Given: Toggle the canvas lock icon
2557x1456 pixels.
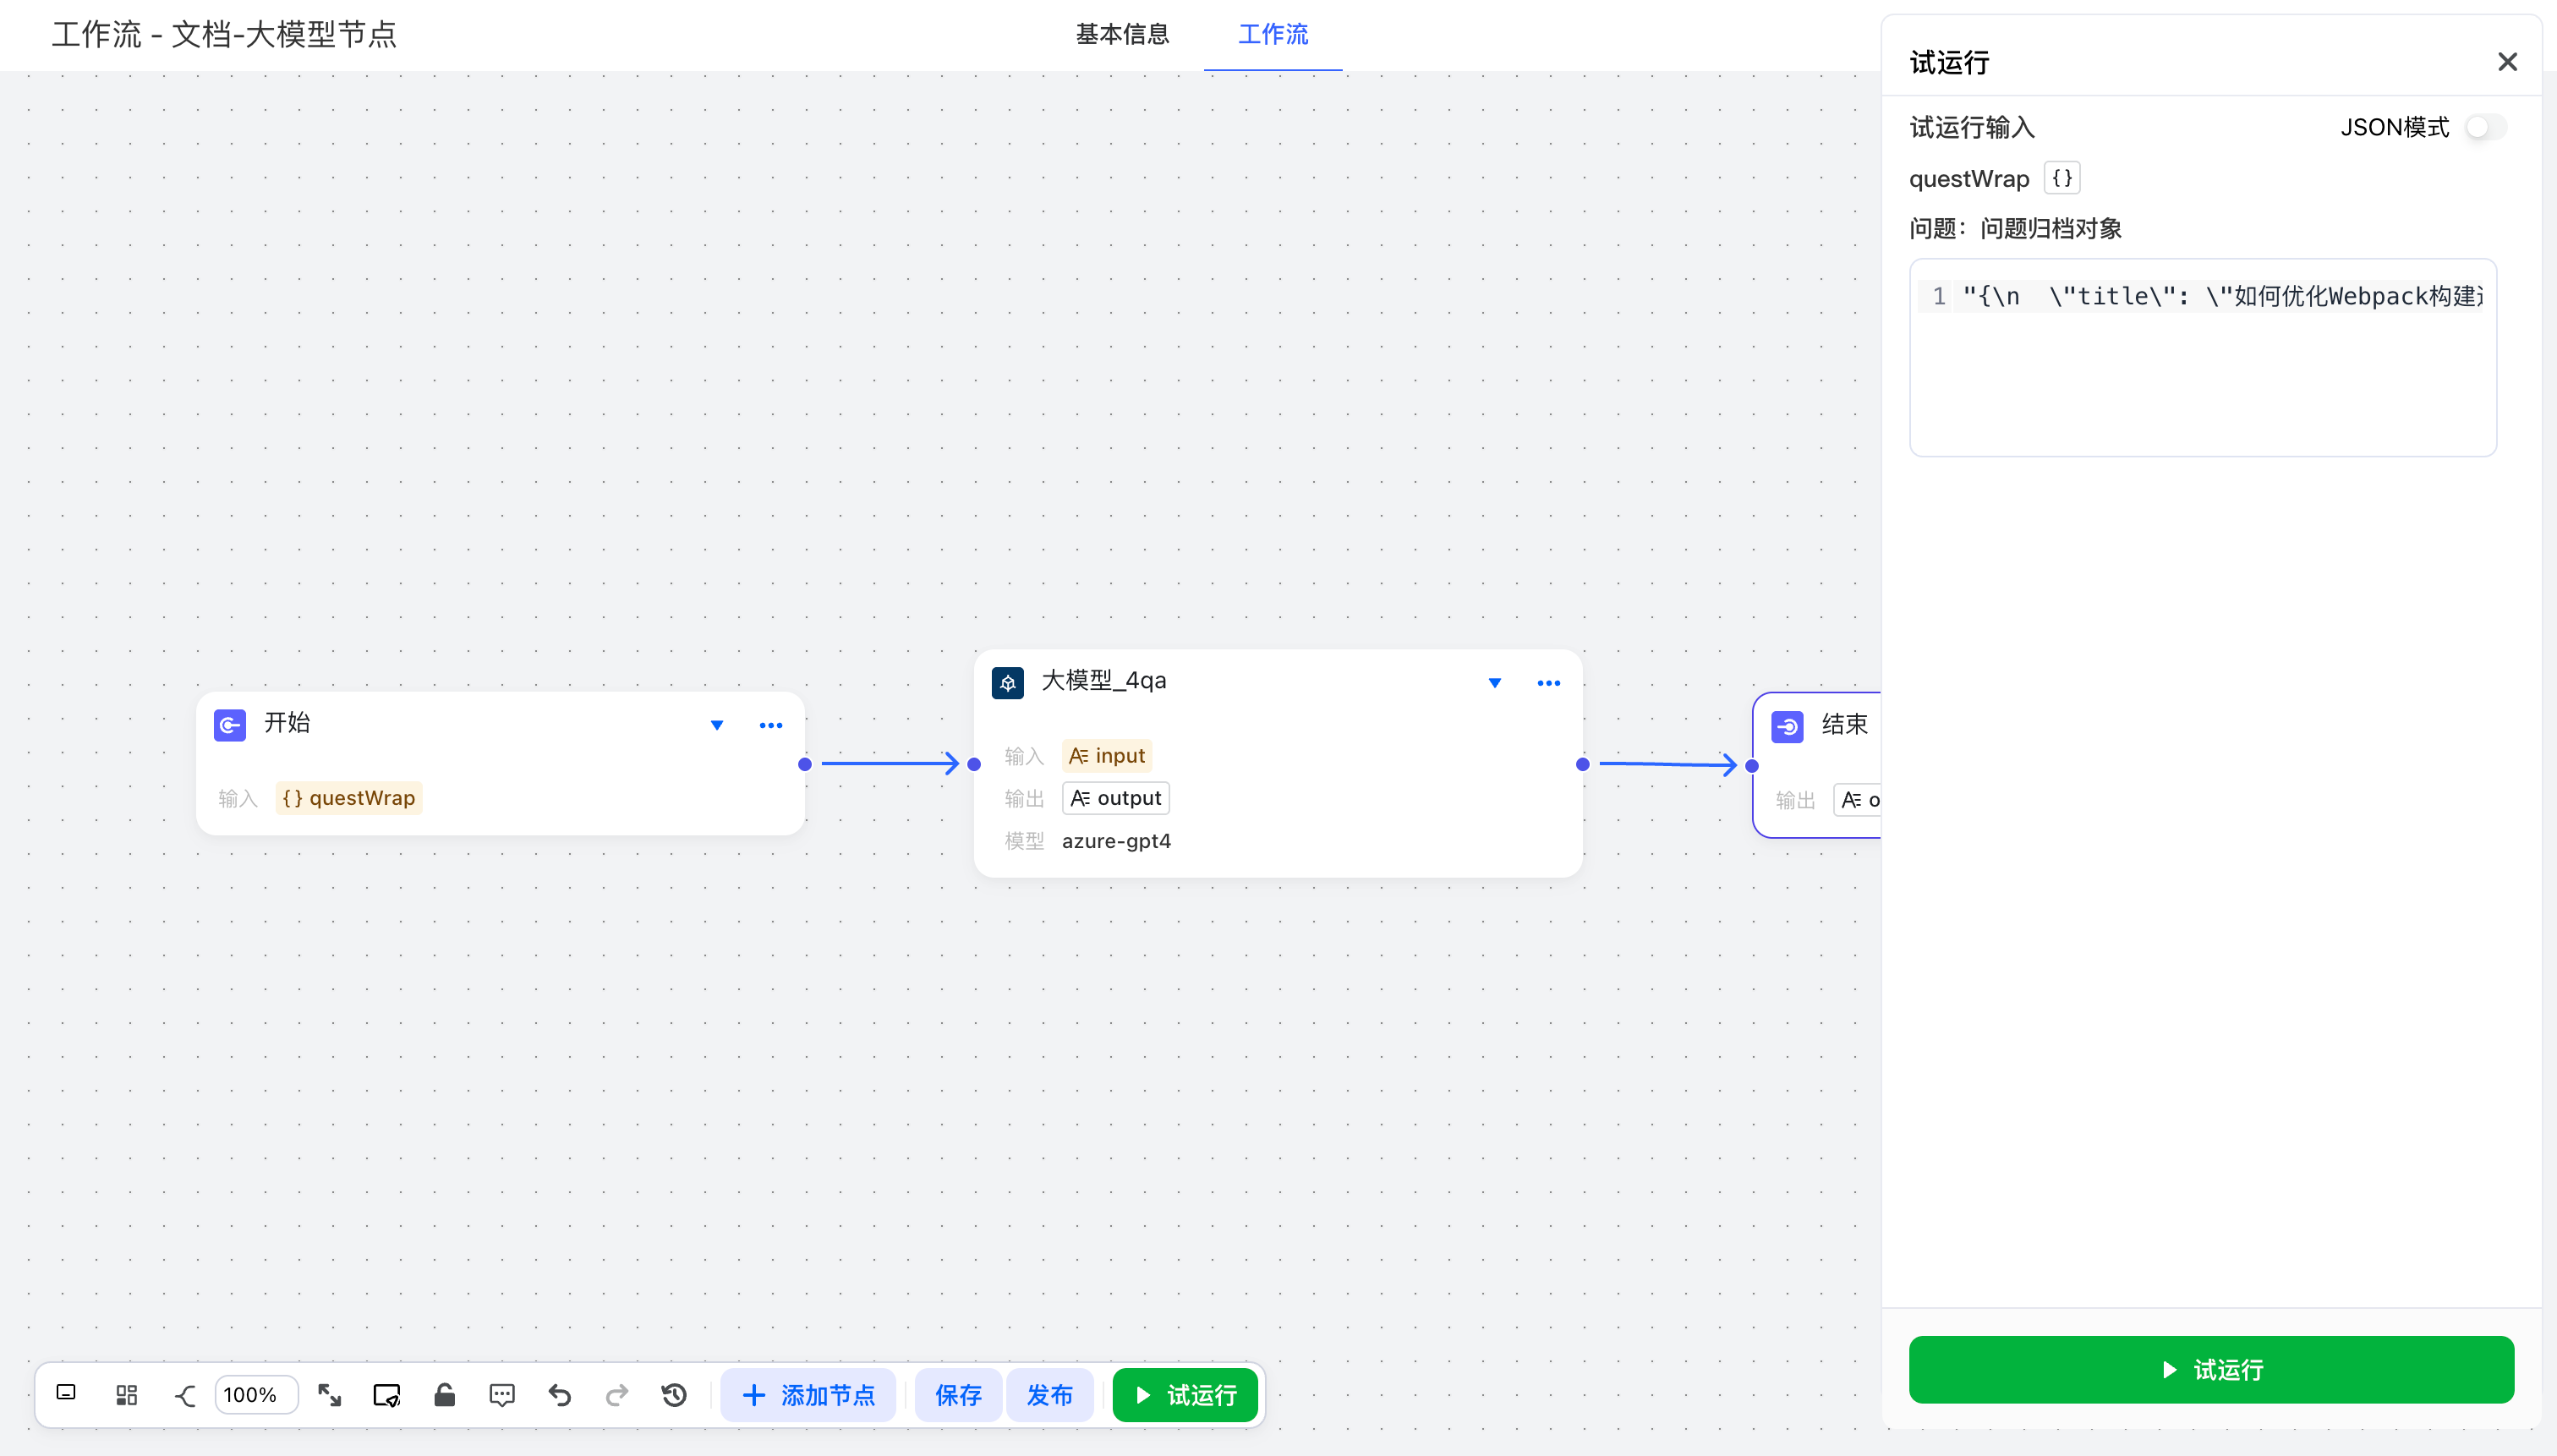Looking at the screenshot, I should pos(444,1395).
